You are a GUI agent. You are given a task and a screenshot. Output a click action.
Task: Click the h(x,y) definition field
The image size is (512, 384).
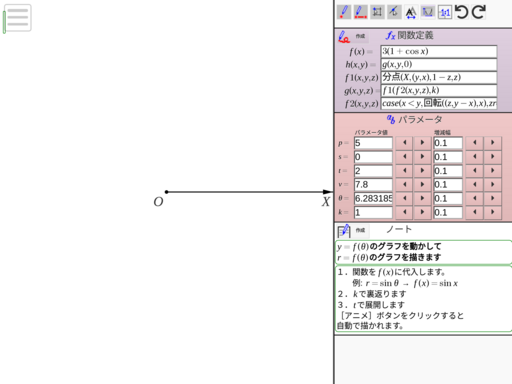439,64
